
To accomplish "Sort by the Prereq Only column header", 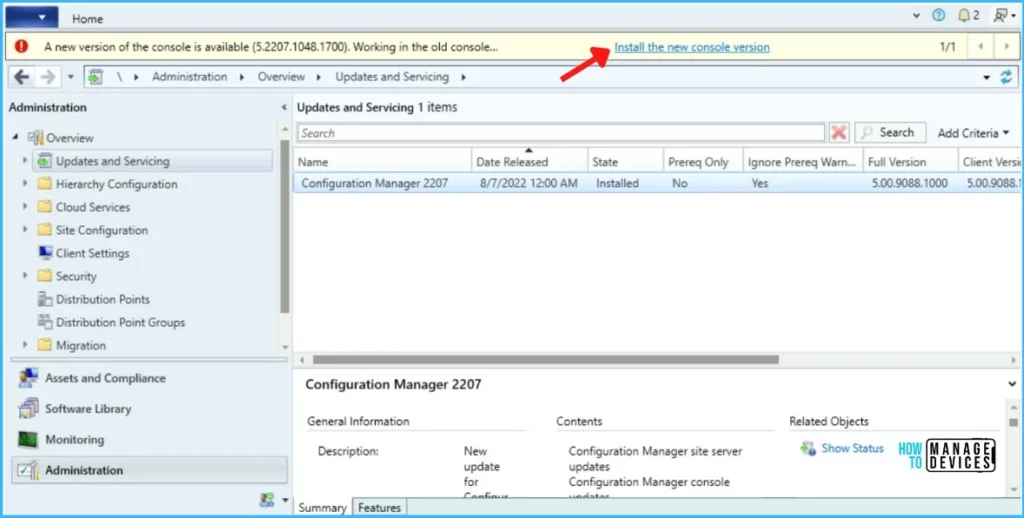I will (x=703, y=162).
